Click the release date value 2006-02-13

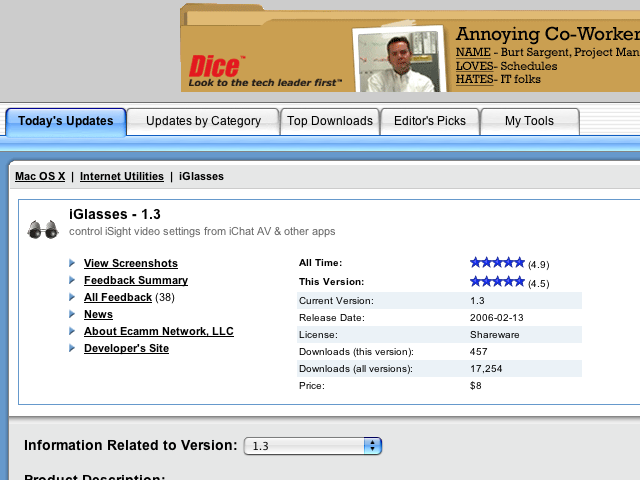pos(496,318)
